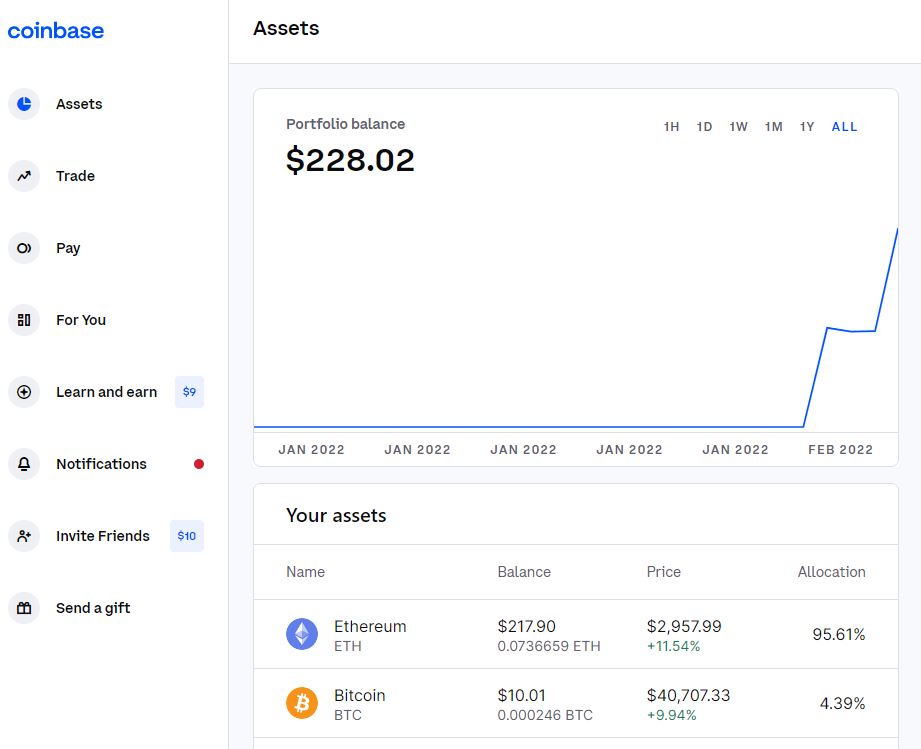This screenshot has width=921, height=749.
Task: Click the Pay icon in sidebar
Action: pos(24,248)
